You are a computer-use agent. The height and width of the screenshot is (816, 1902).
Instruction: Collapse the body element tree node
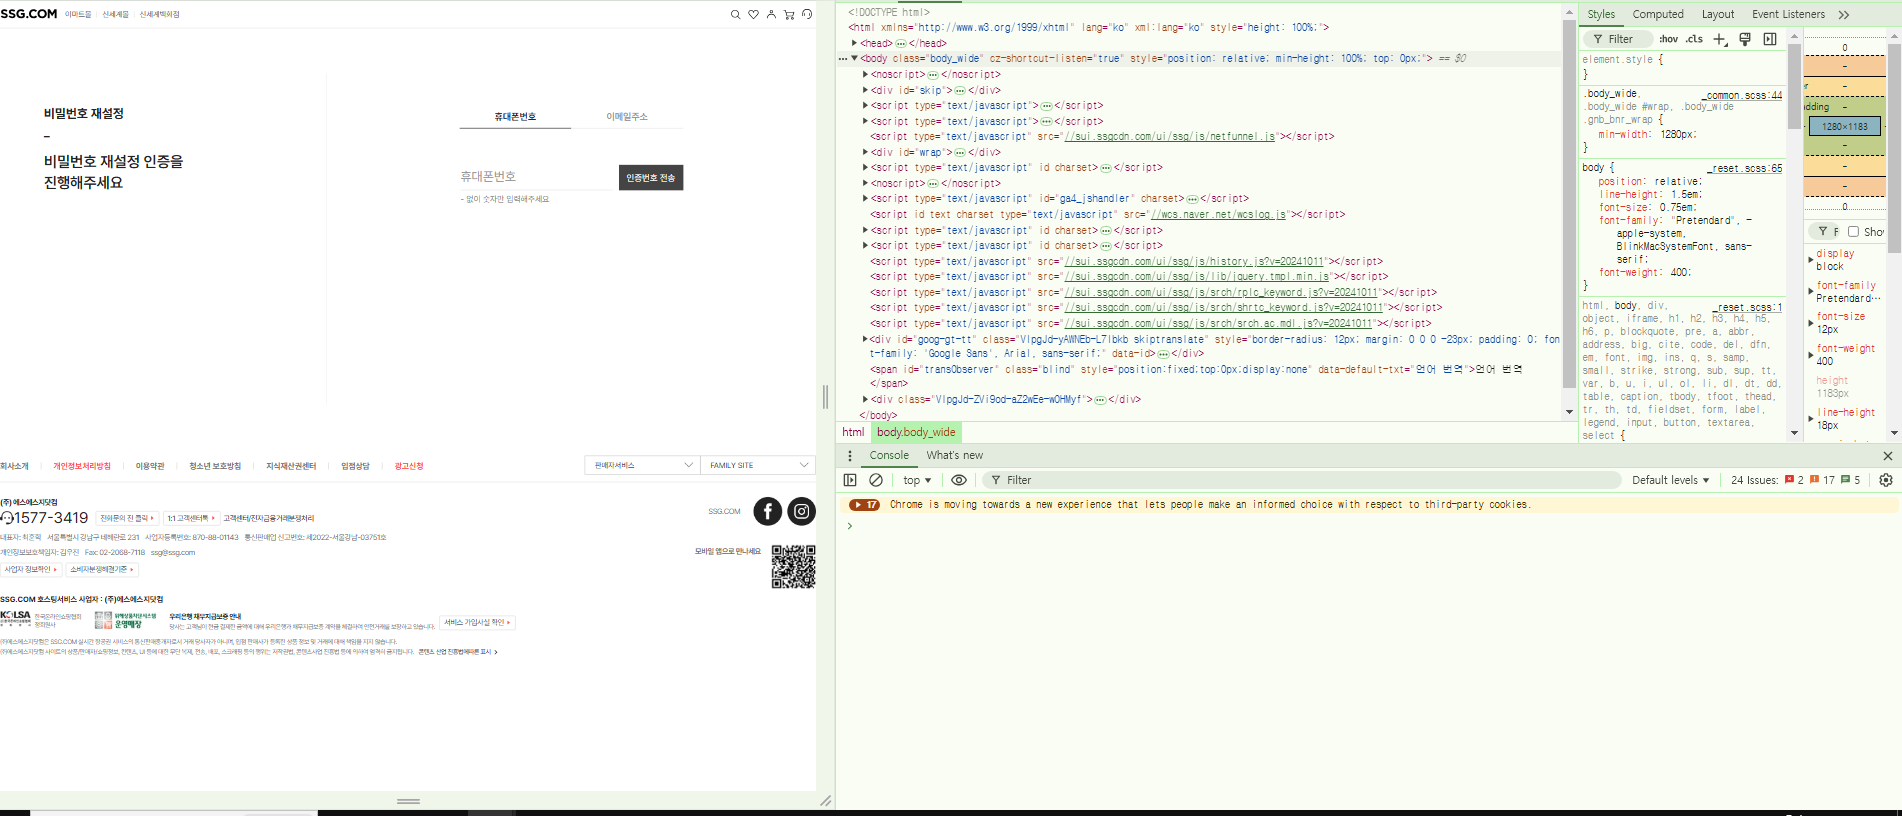pyautogui.click(x=854, y=58)
